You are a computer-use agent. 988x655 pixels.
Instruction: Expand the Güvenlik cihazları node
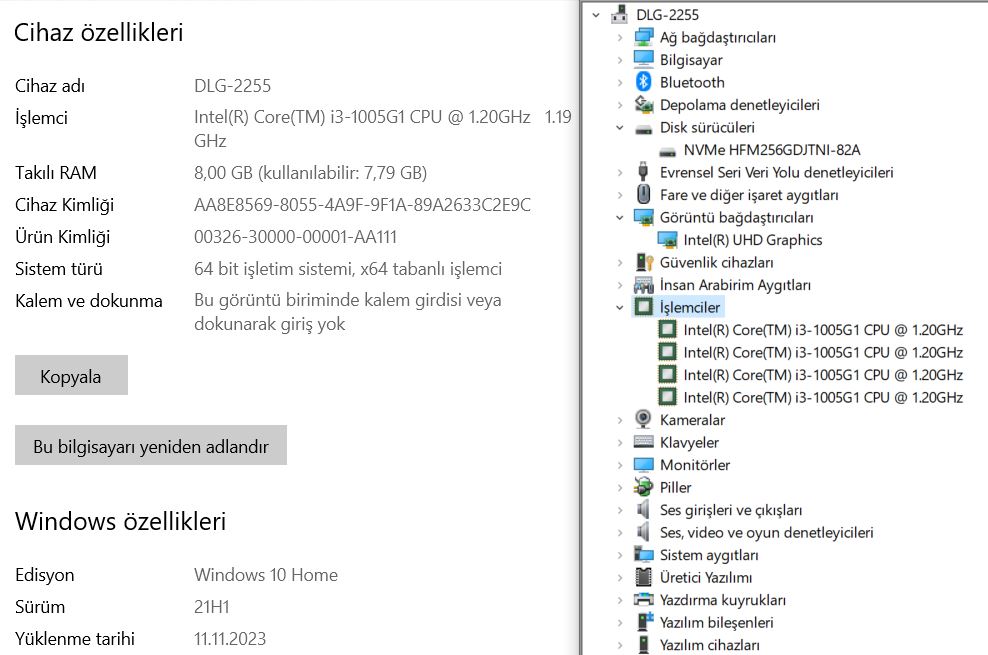(620, 263)
